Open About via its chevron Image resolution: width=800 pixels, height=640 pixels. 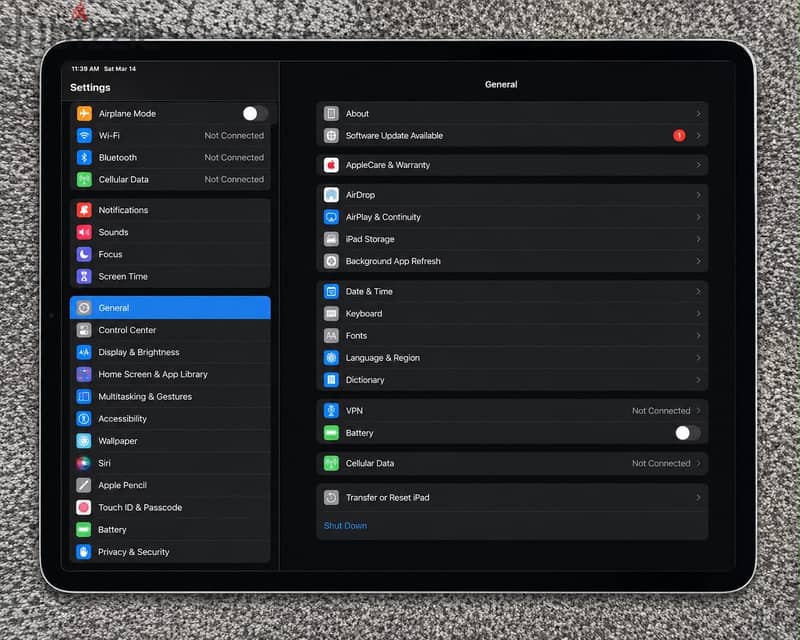tap(698, 113)
